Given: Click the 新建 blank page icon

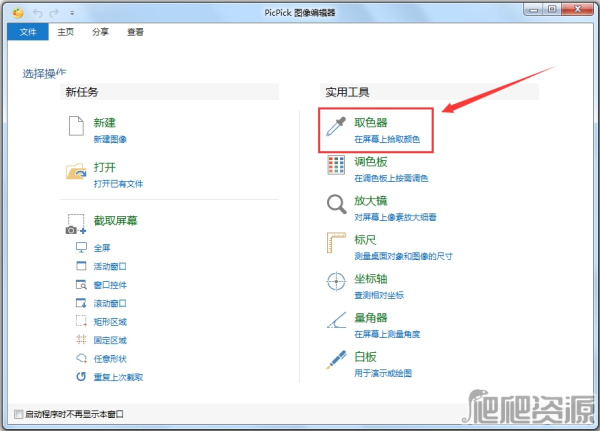Looking at the screenshot, I should 76,126.
